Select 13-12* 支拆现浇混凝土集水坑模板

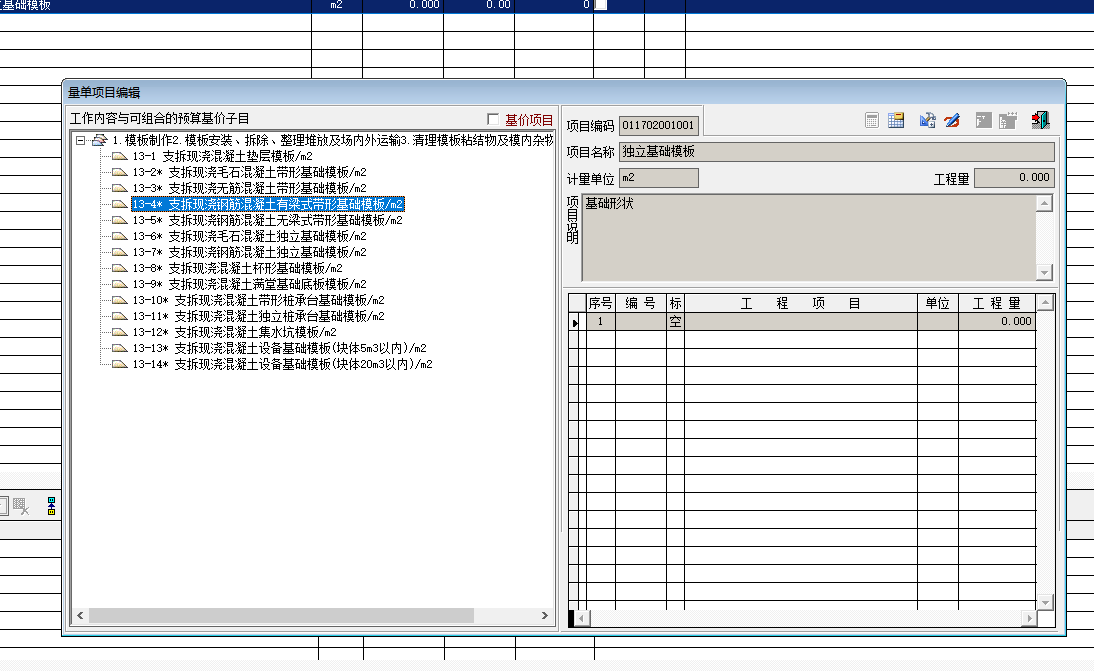tap(234, 333)
